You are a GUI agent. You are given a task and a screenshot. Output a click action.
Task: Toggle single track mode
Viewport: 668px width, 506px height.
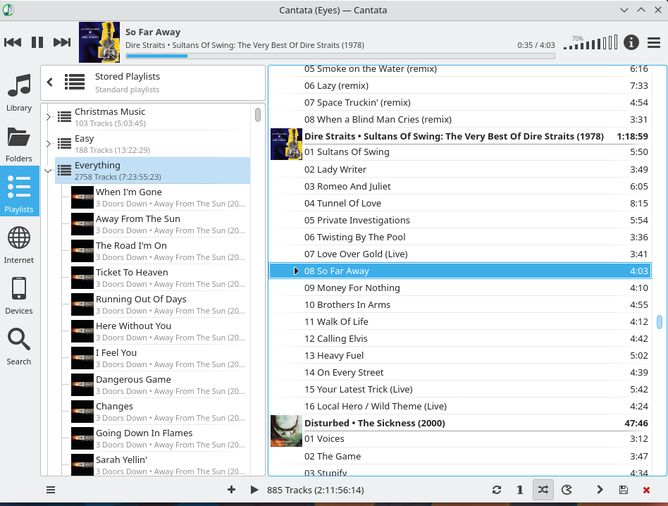tap(520, 490)
